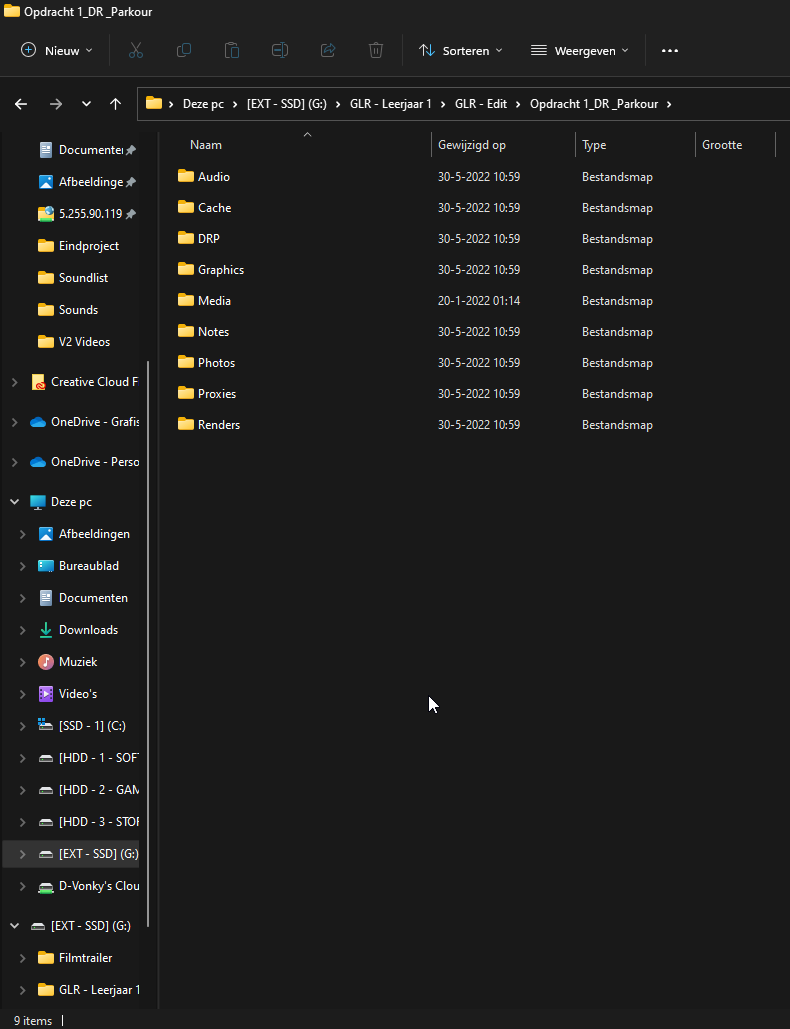
Task: Click the Copy icon in toolbar
Action: 184,50
